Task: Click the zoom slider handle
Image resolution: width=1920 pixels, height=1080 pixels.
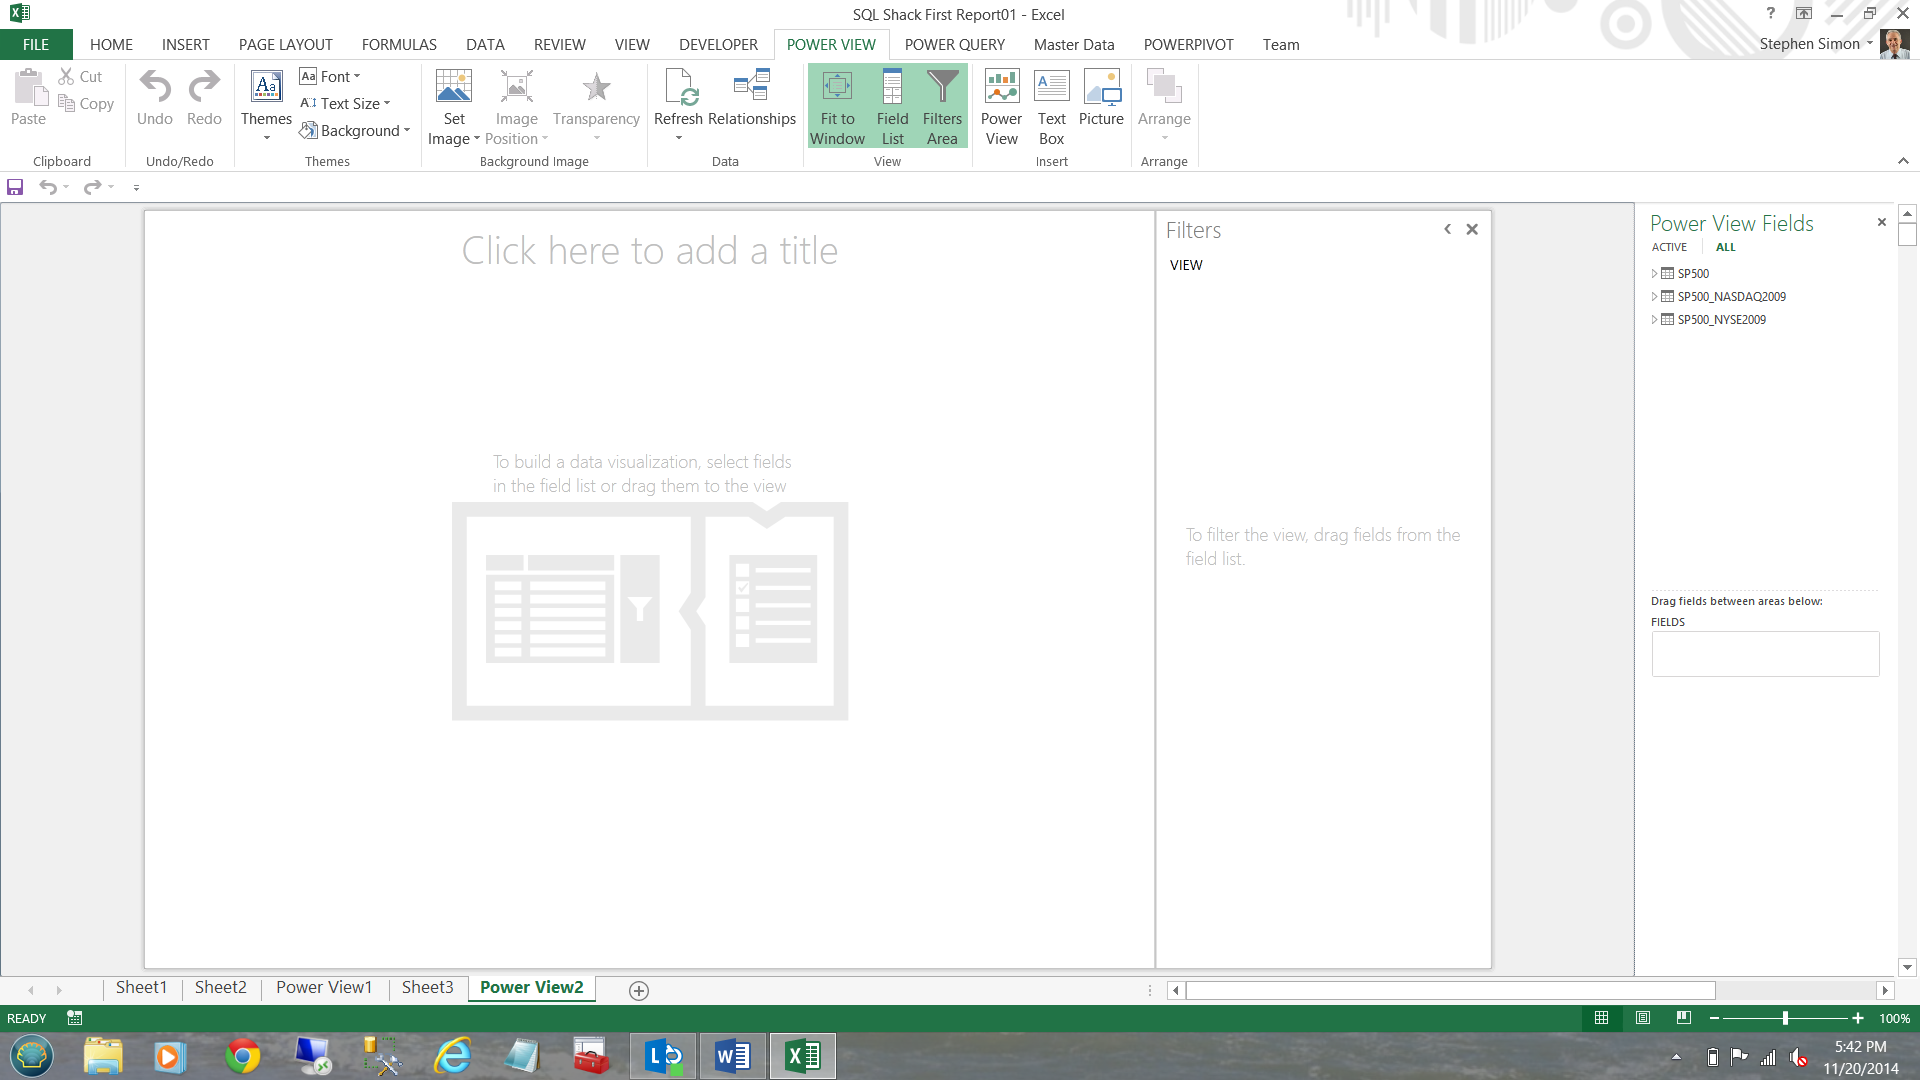Action: (1785, 1018)
